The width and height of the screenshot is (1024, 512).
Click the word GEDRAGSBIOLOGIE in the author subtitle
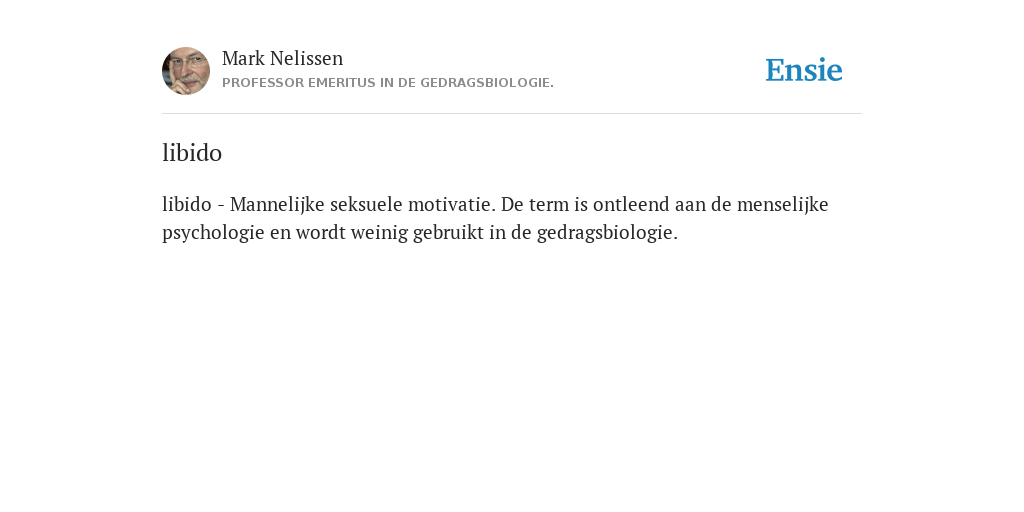487,83
